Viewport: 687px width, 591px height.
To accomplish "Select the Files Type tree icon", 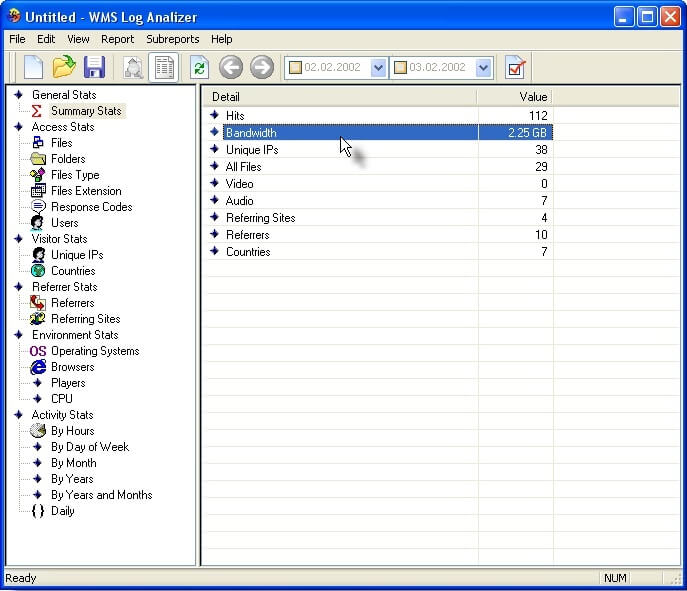I will (38, 174).
